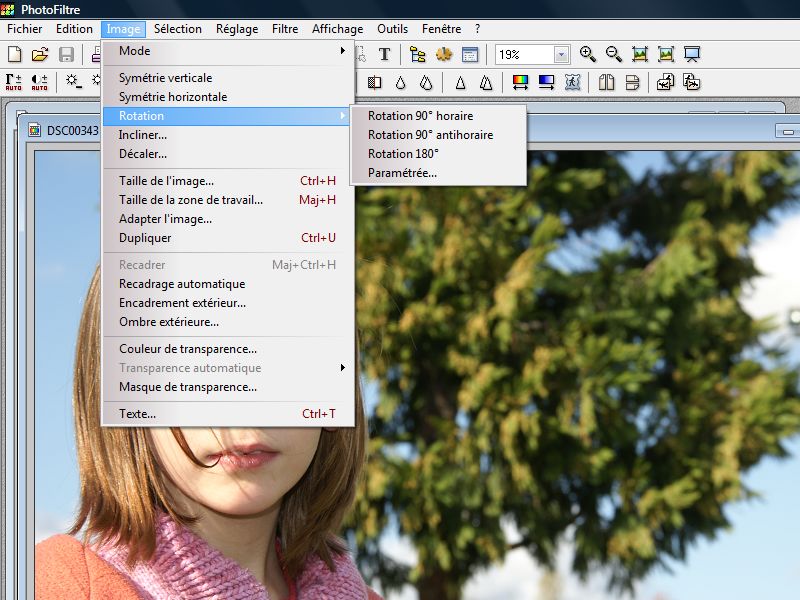
Task: Open the Affichage menu
Action: pyautogui.click(x=337, y=29)
